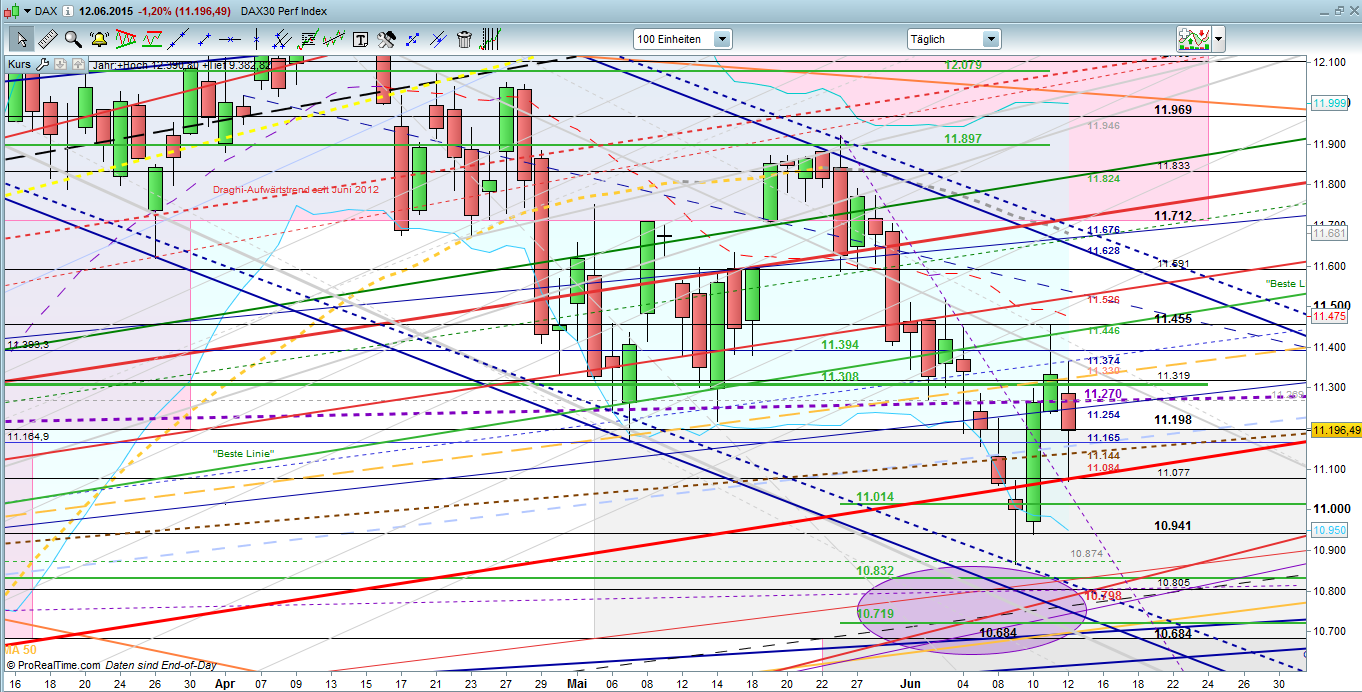Click the 12.06.2015 date text
The width and height of the screenshot is (1362, 692).
[107, 10]
